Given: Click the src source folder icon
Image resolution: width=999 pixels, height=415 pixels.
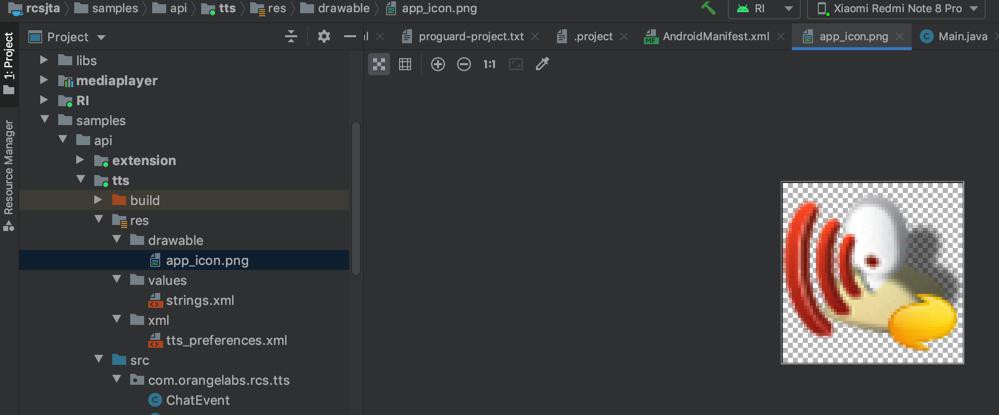Looking at the screenshot, I should point(119,360).
